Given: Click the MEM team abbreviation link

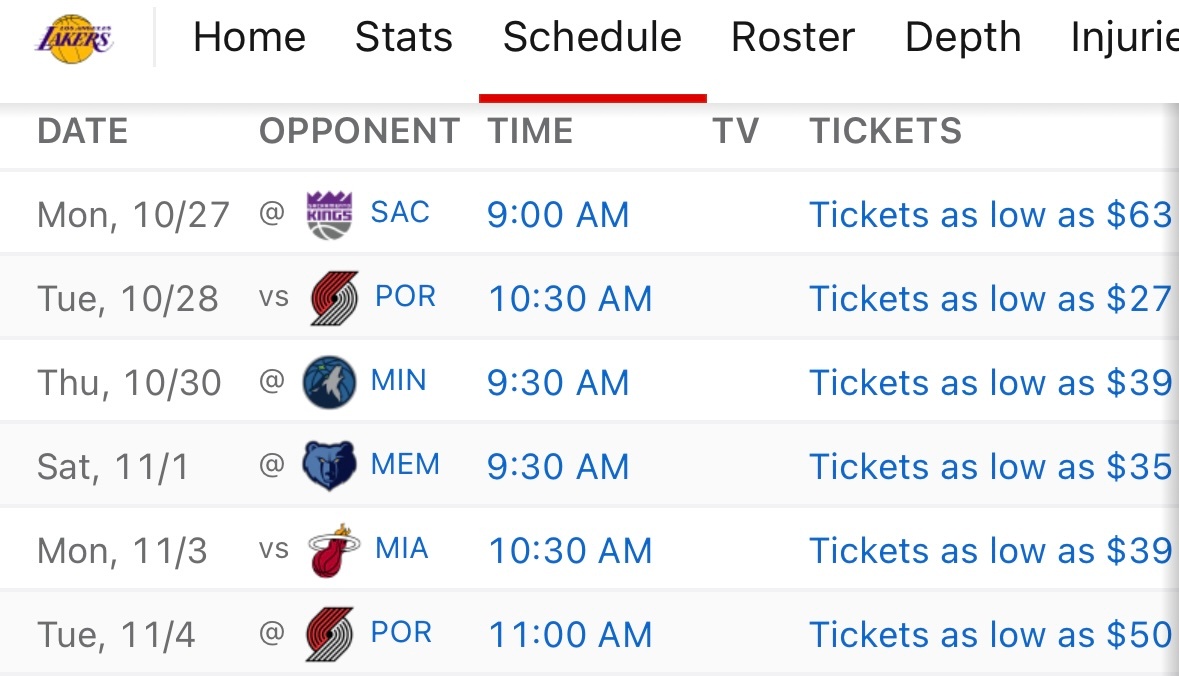Looking at the screenshot, I should [405, 465].
